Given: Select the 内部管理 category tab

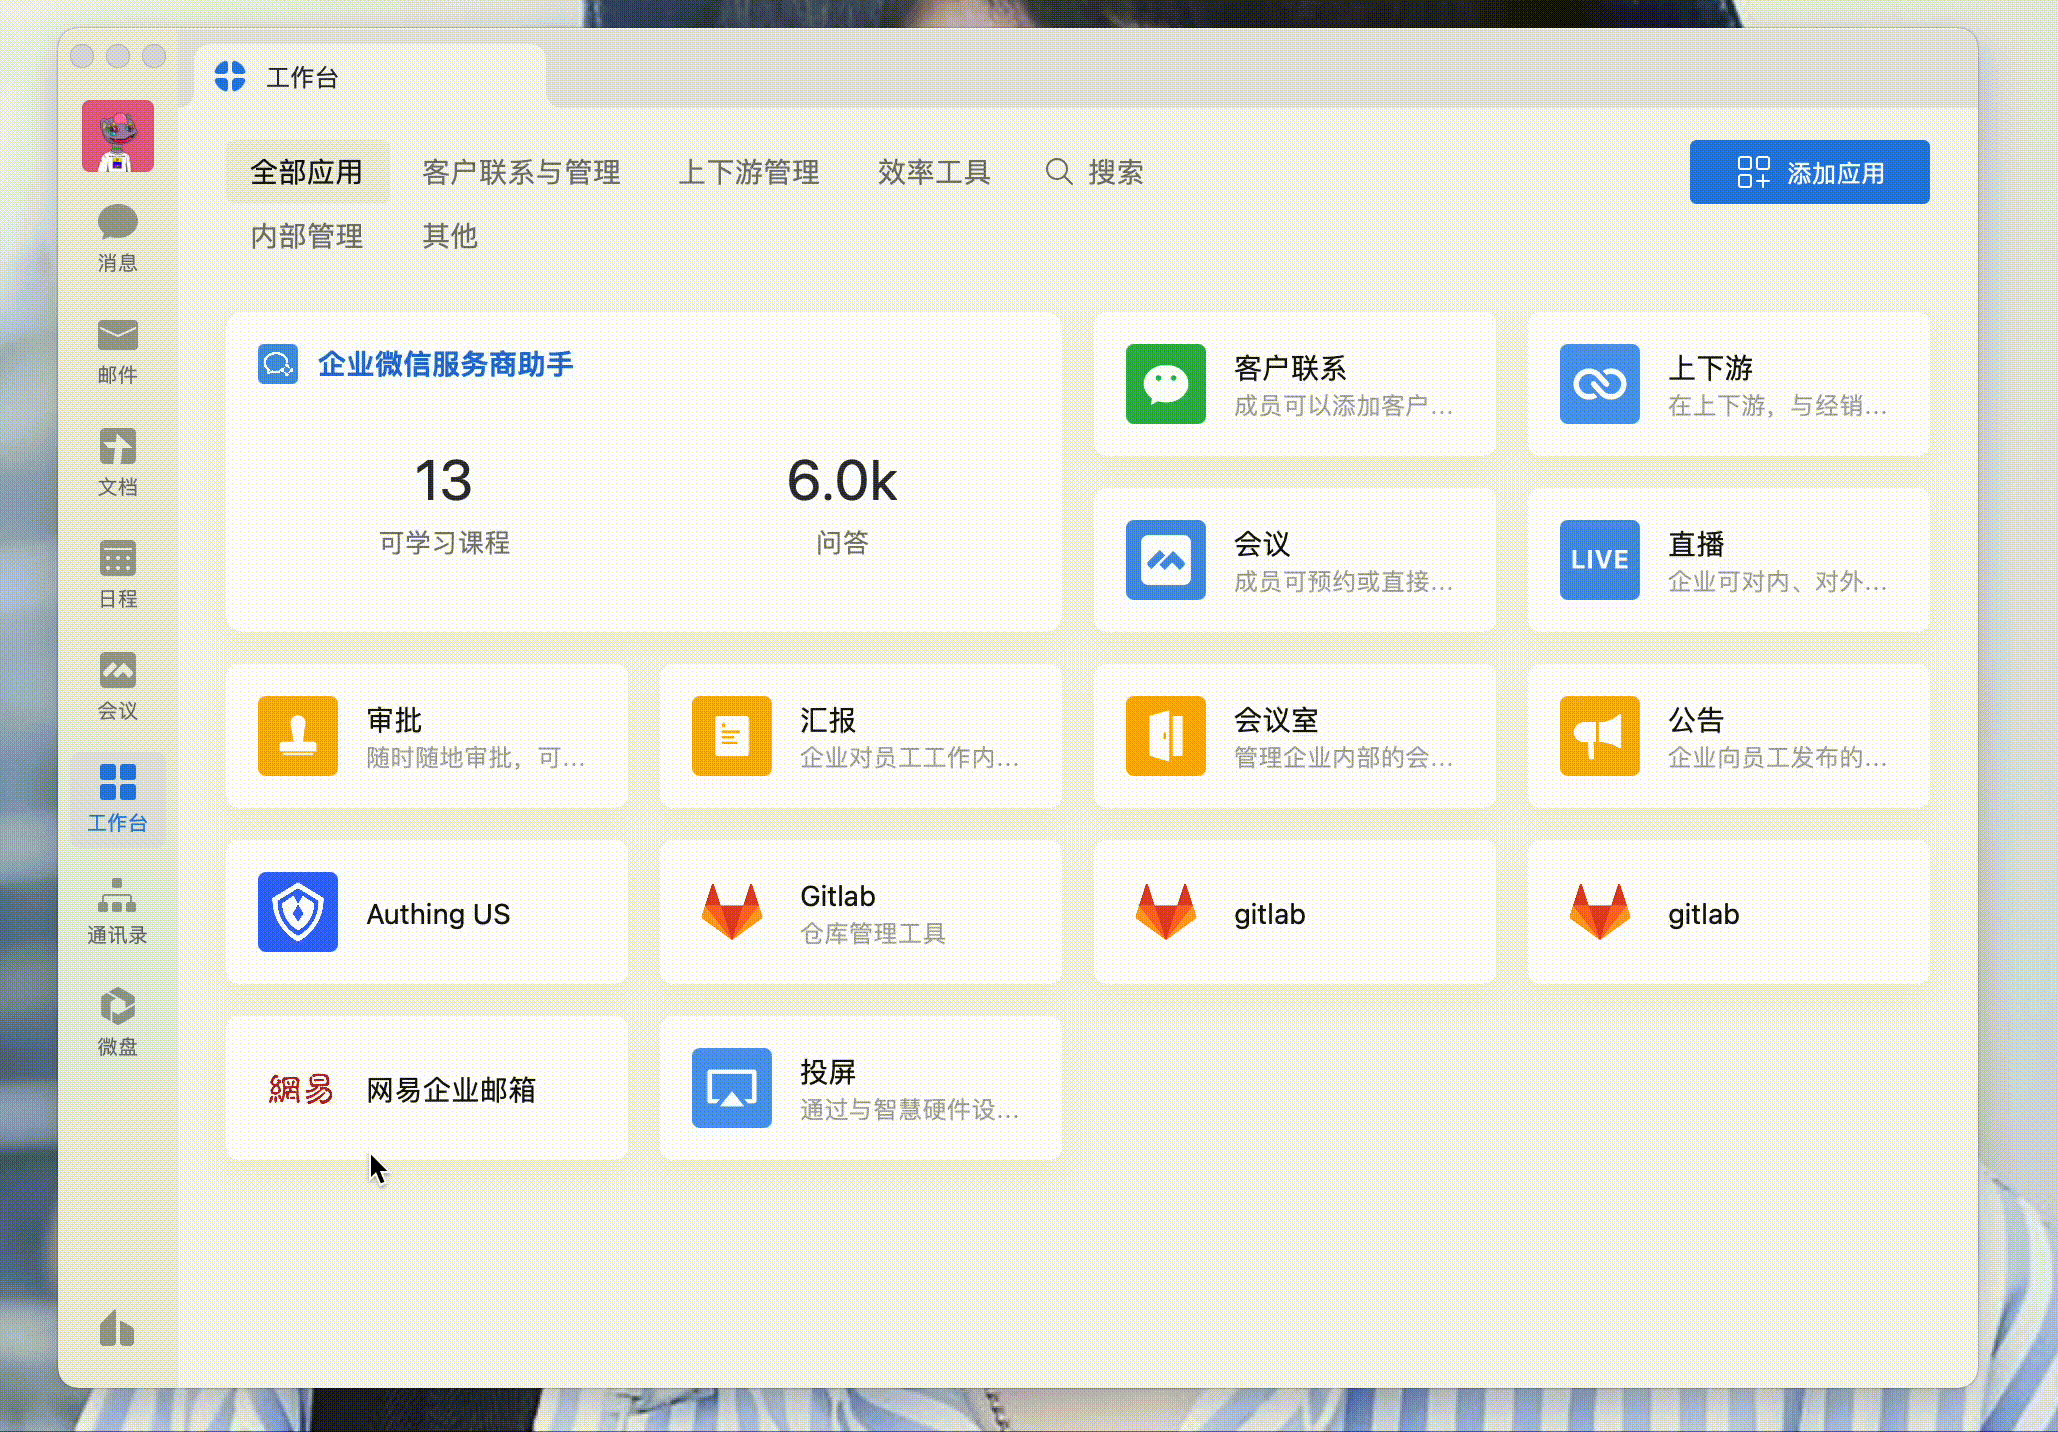Looking at the screenshot, I should (x=306, y=236).
